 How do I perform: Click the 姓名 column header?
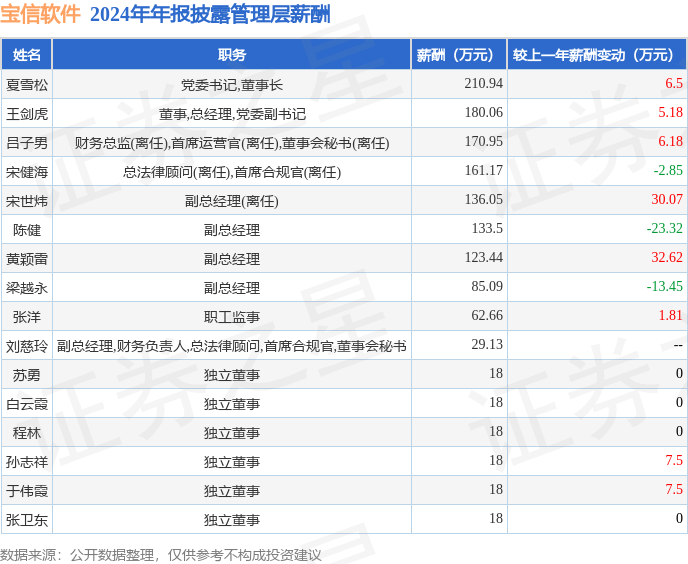(27, 55)
